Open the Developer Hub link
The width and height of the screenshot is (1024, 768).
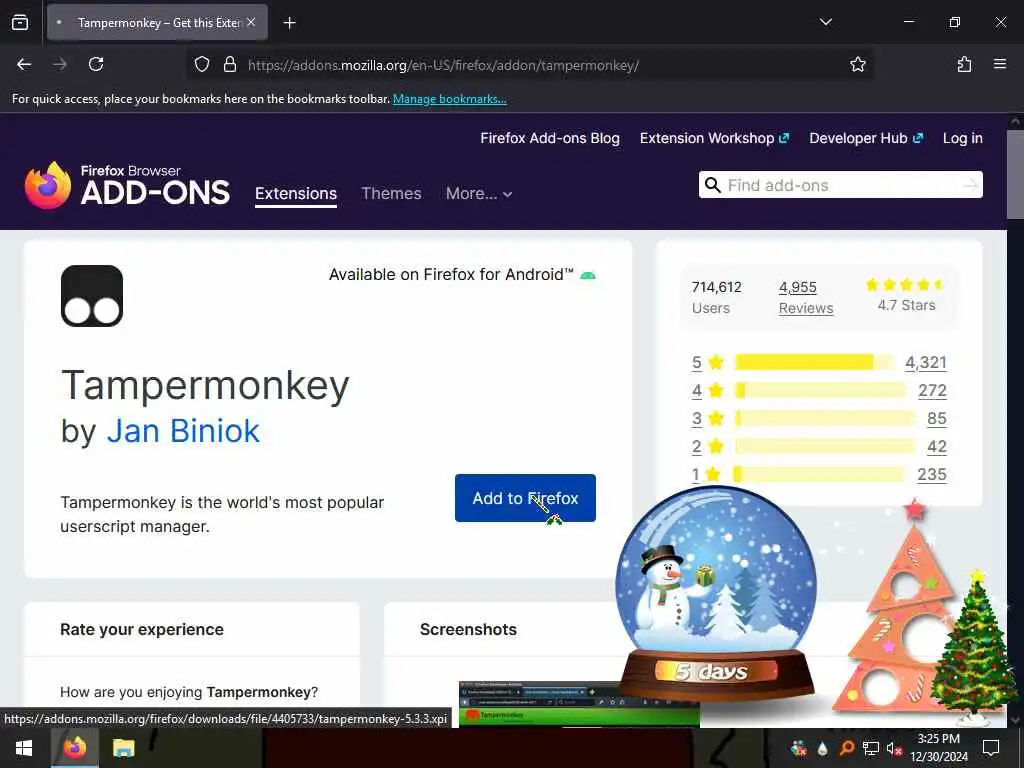[x=866, y=138]
